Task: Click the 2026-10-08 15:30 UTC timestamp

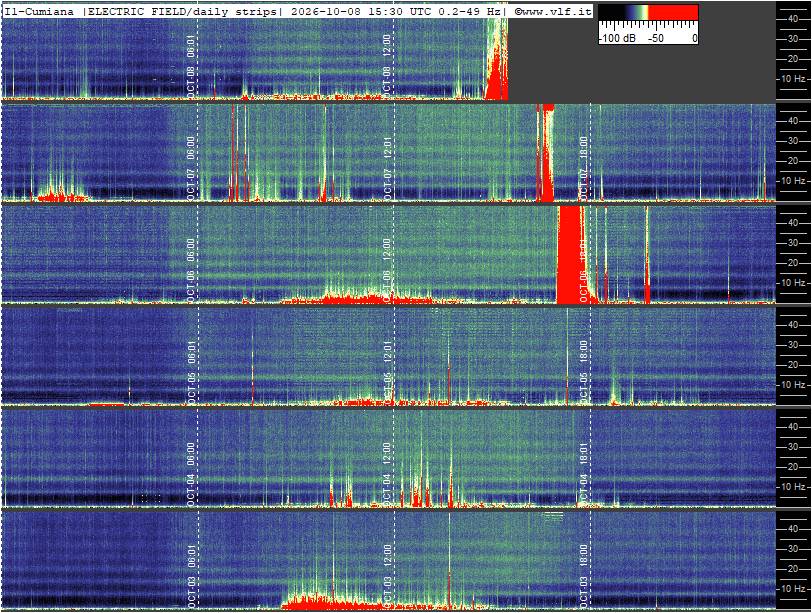Action: pos(362,11)
